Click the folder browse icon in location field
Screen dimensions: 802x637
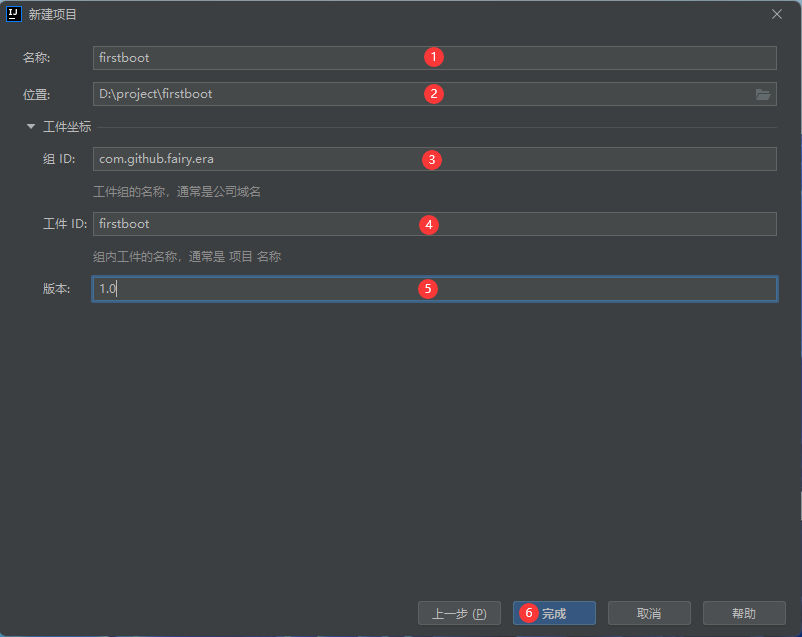coord(763,94)
